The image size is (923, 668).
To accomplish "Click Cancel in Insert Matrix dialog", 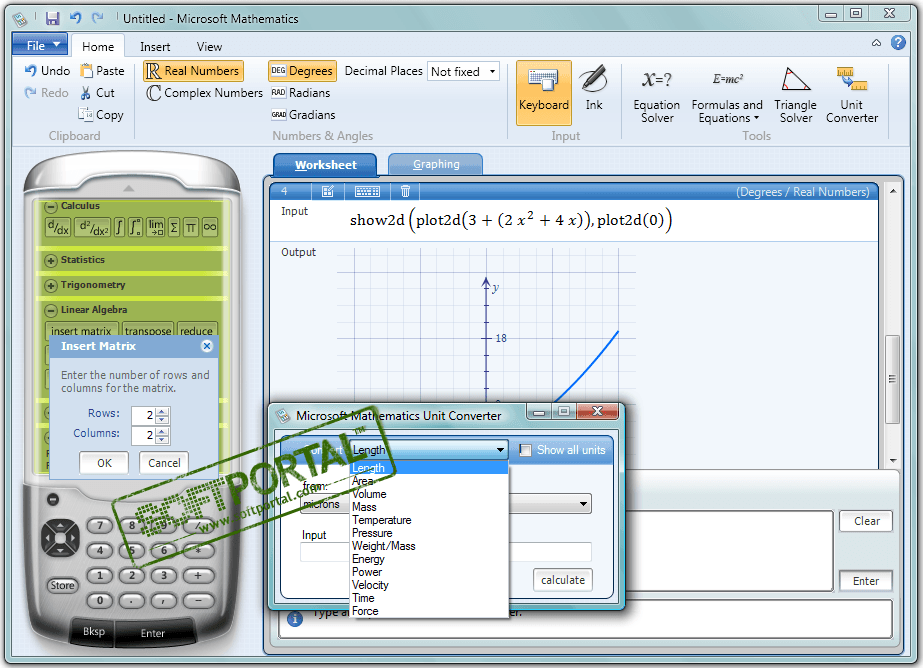I will pos(164,463).
